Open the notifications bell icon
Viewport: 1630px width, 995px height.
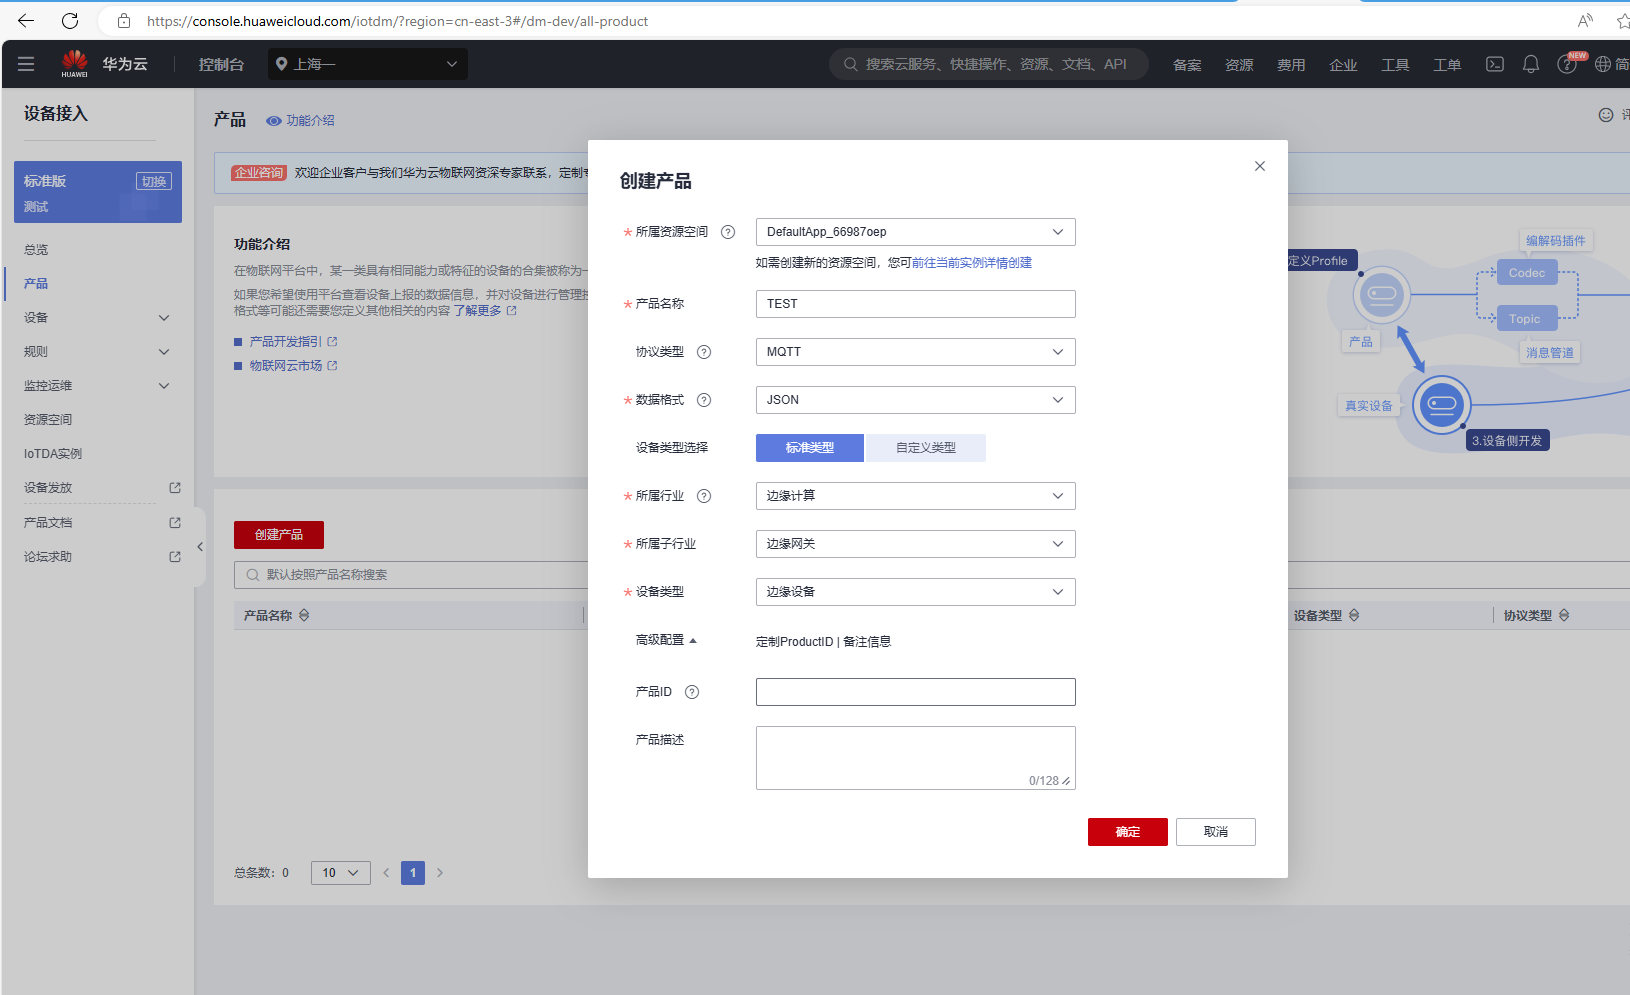click(1530, 64)
